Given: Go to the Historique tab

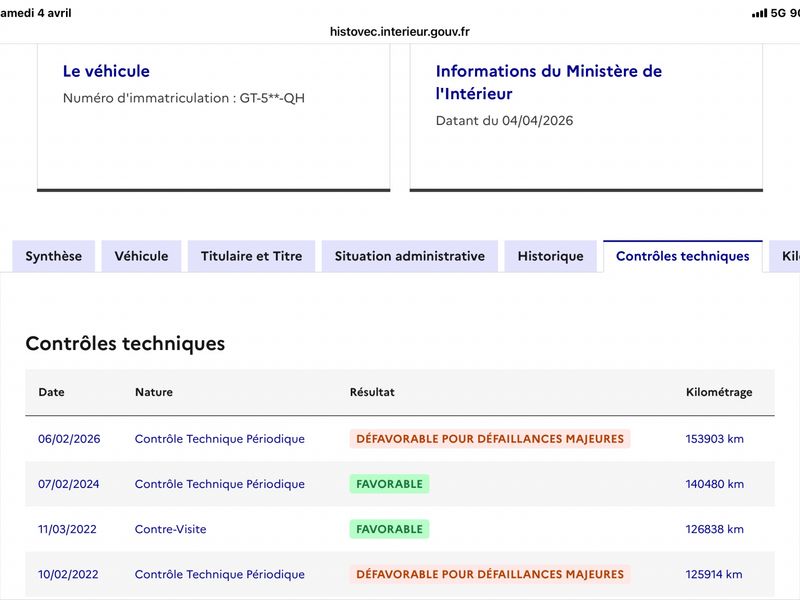Looking at the screenshot, I should [x=550, y=256].
